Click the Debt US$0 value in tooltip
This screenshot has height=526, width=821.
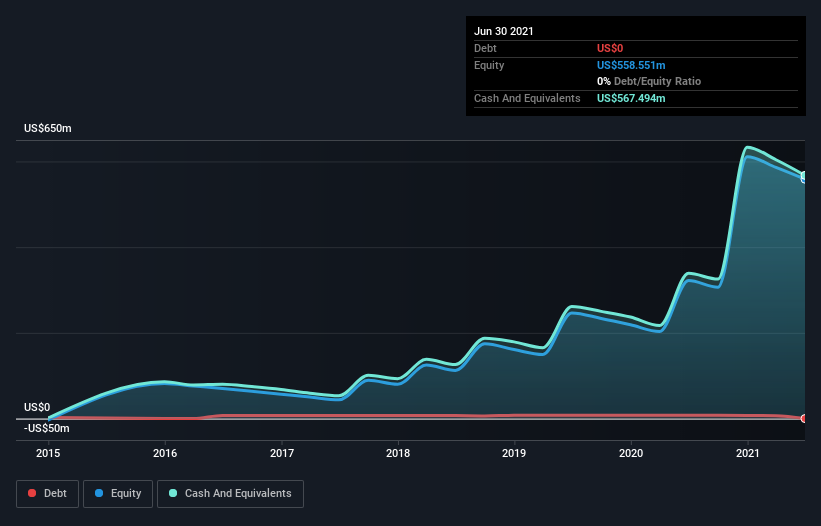[610, 48]
